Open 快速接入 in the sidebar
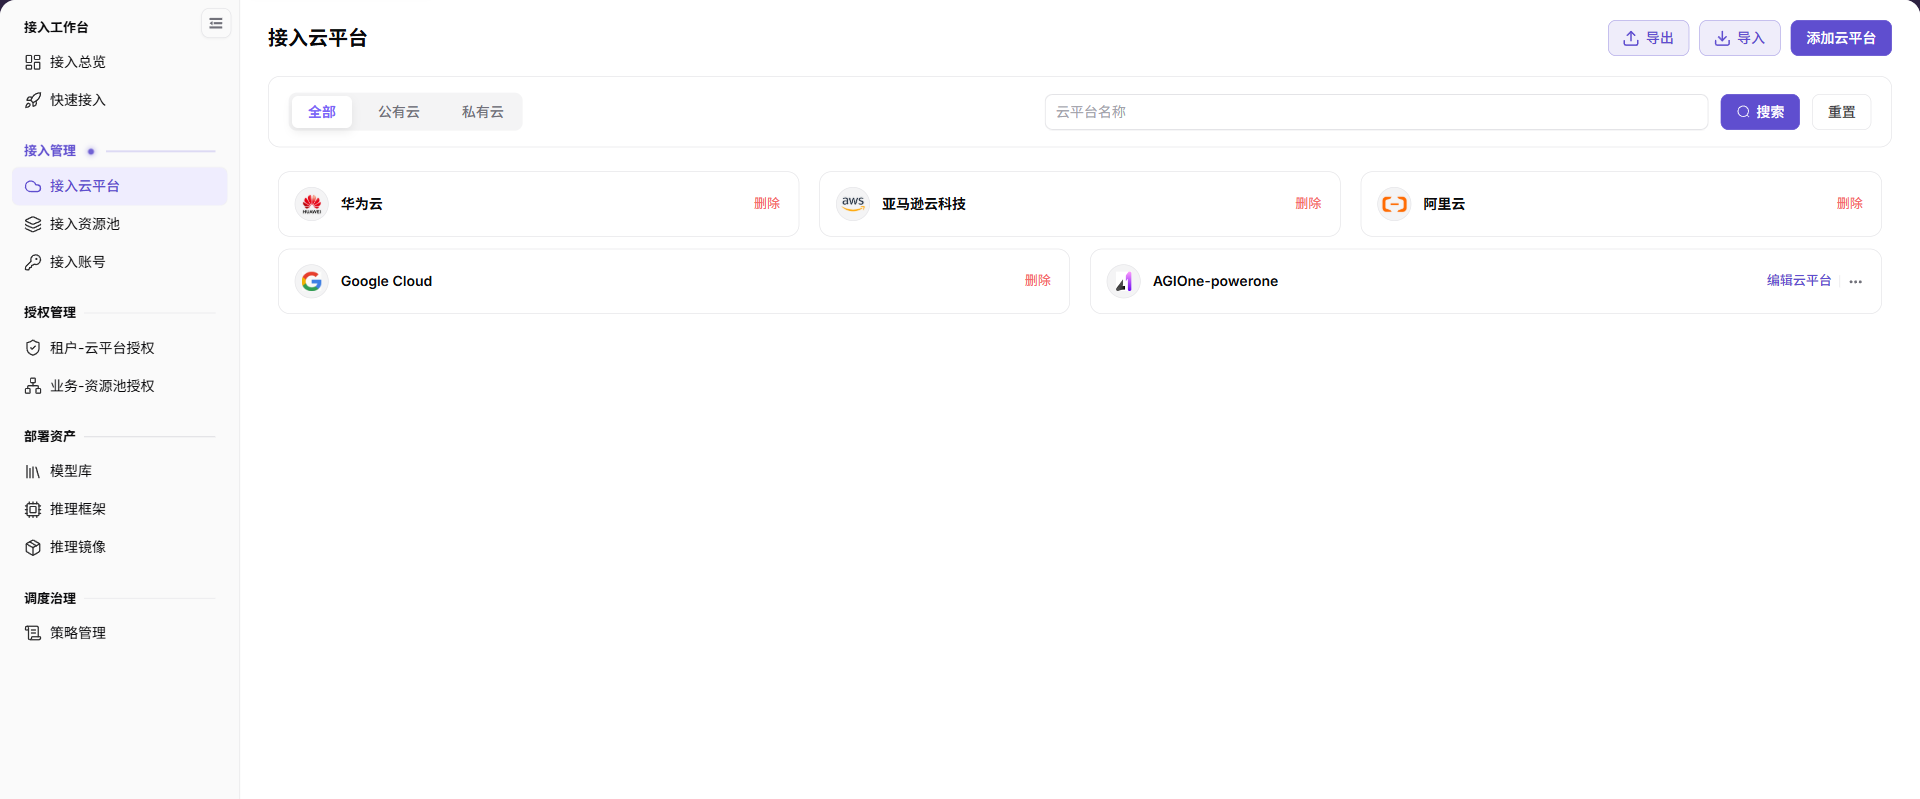This screenshot has width=1920, height=799. click(x=120, y=100)
